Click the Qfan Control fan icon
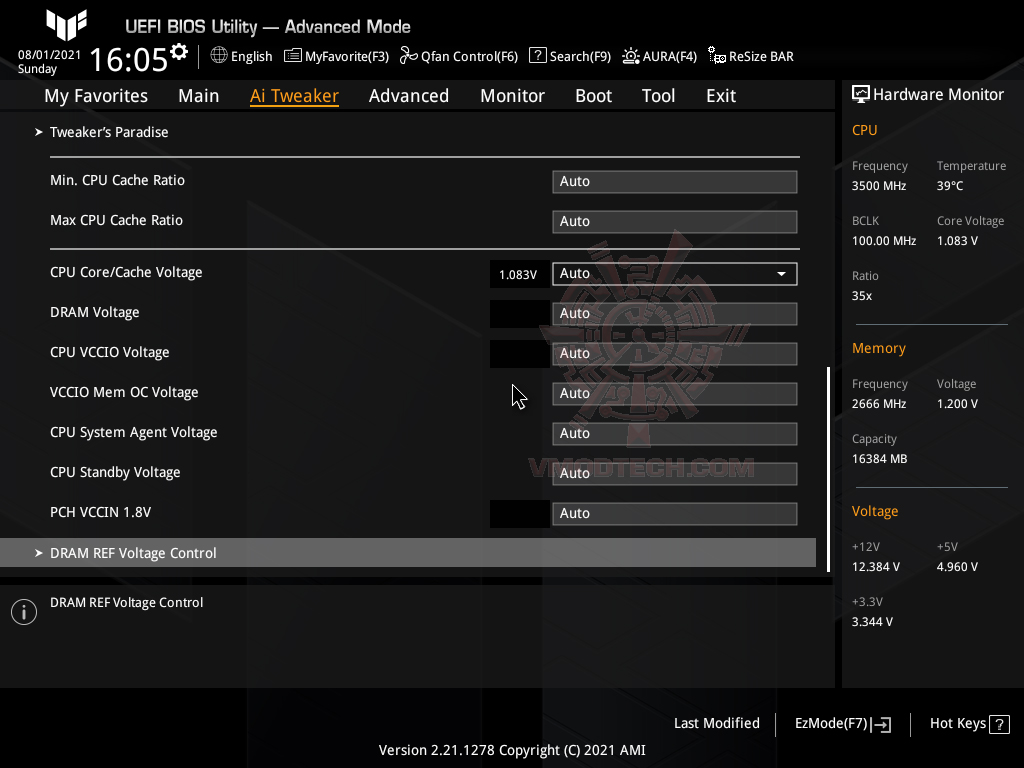The height and width of the screenshot is (768, 1024). pos(408,56)
